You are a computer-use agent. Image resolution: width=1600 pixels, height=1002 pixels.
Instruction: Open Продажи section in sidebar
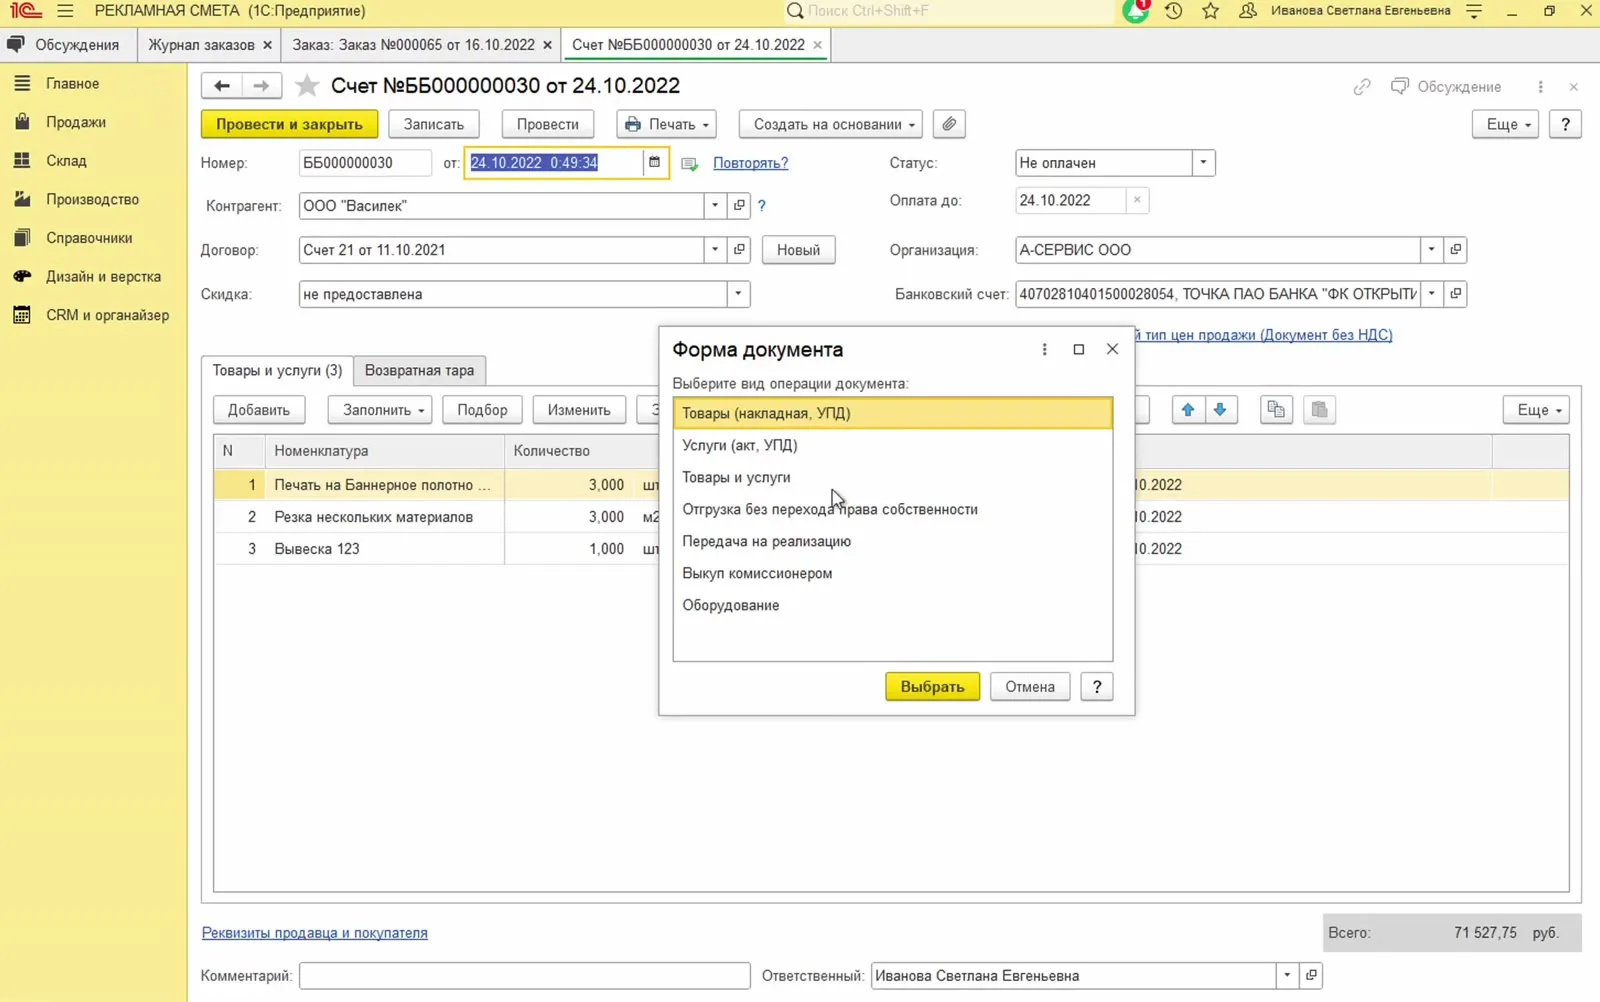[x=76, y=122]
